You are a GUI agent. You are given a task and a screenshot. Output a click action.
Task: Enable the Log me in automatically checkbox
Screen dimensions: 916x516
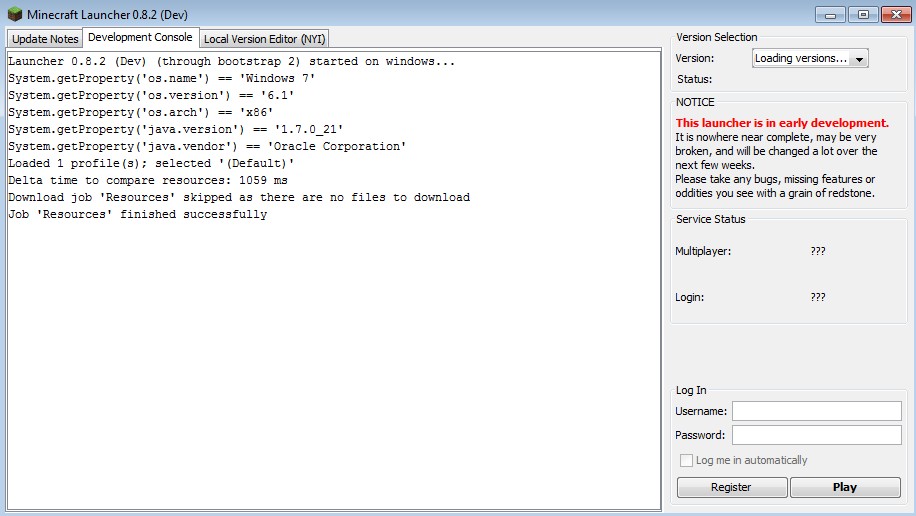686,460
